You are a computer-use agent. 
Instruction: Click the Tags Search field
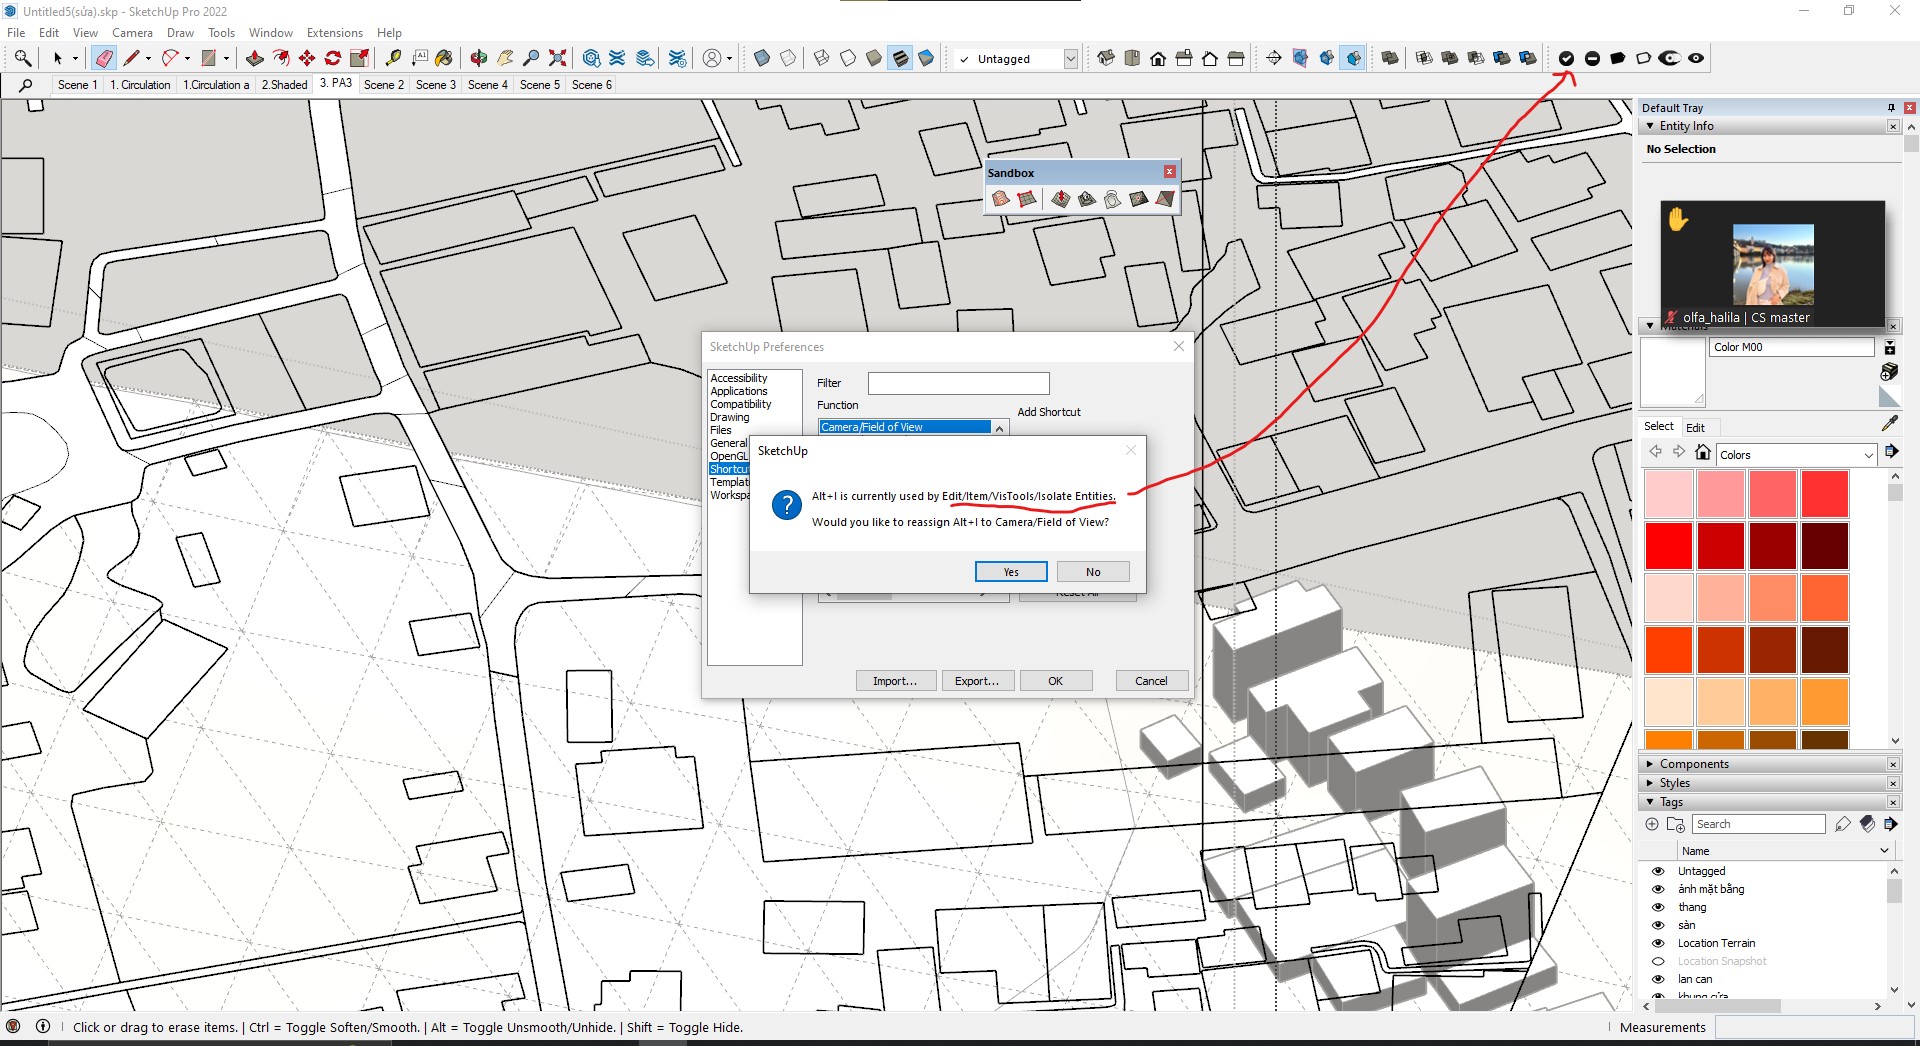(1759, 824)
